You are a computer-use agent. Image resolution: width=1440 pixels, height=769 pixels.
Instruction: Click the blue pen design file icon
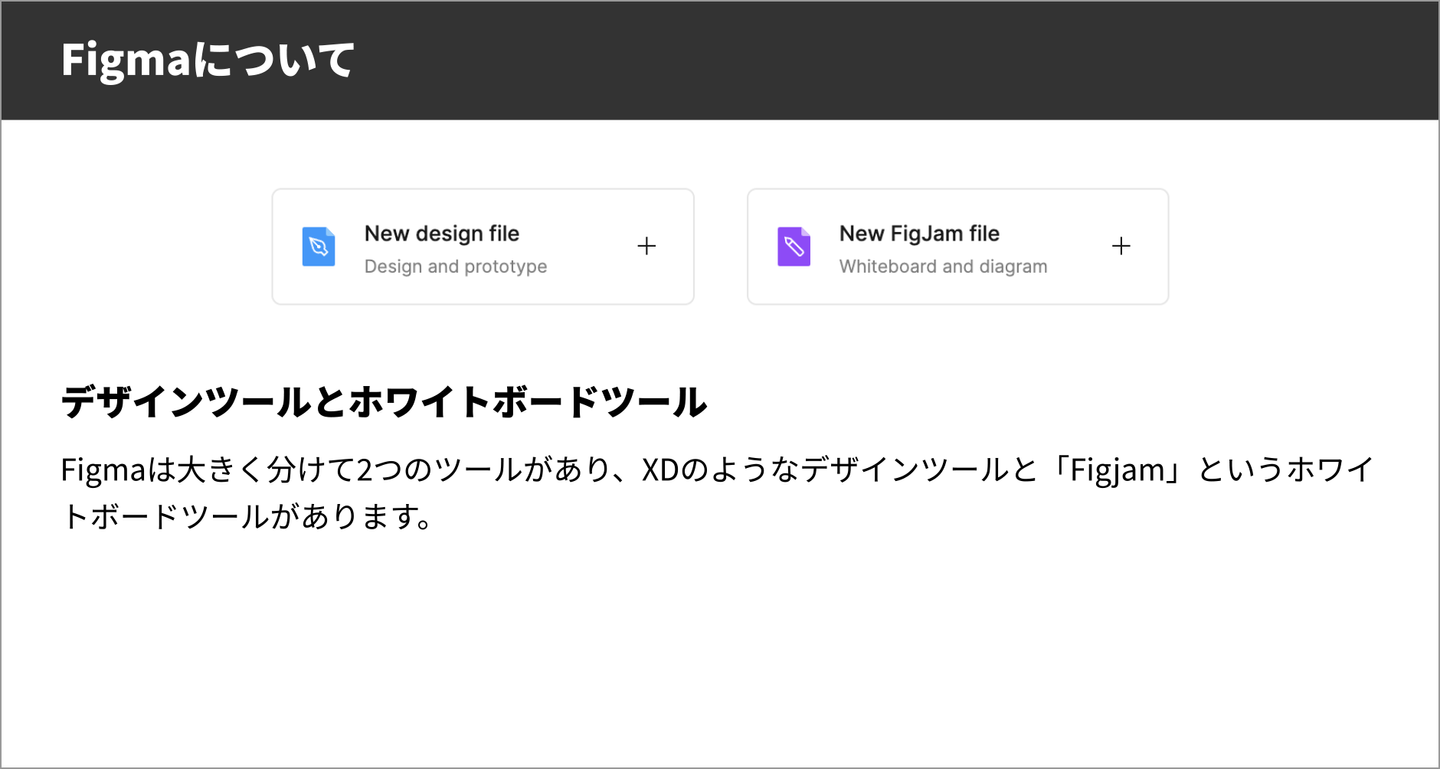(318, 246)
